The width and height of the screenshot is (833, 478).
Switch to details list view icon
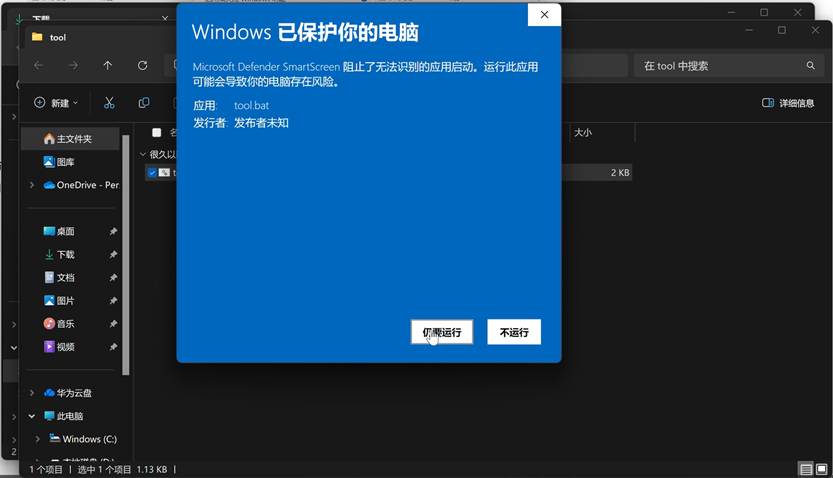point(805,469)
